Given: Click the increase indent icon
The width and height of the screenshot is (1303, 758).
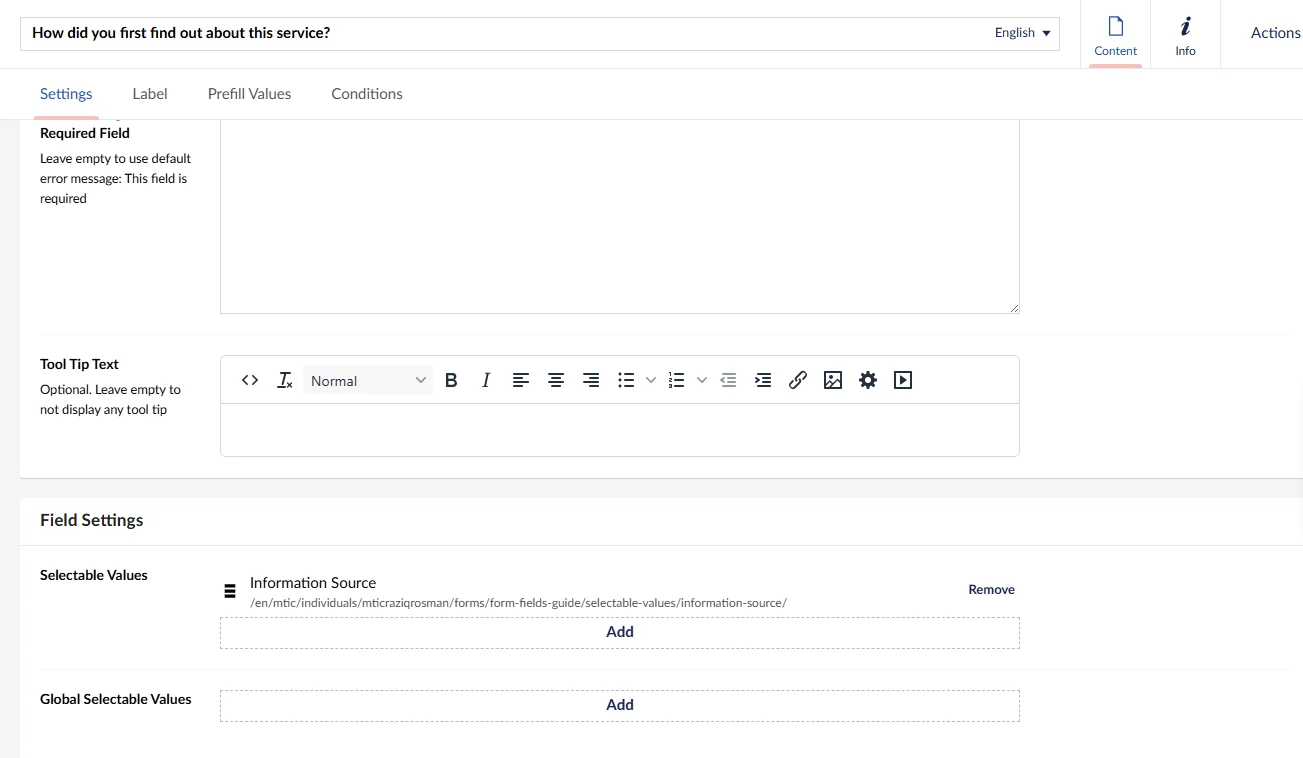Looking at the screenshot, I should point(763,380).
